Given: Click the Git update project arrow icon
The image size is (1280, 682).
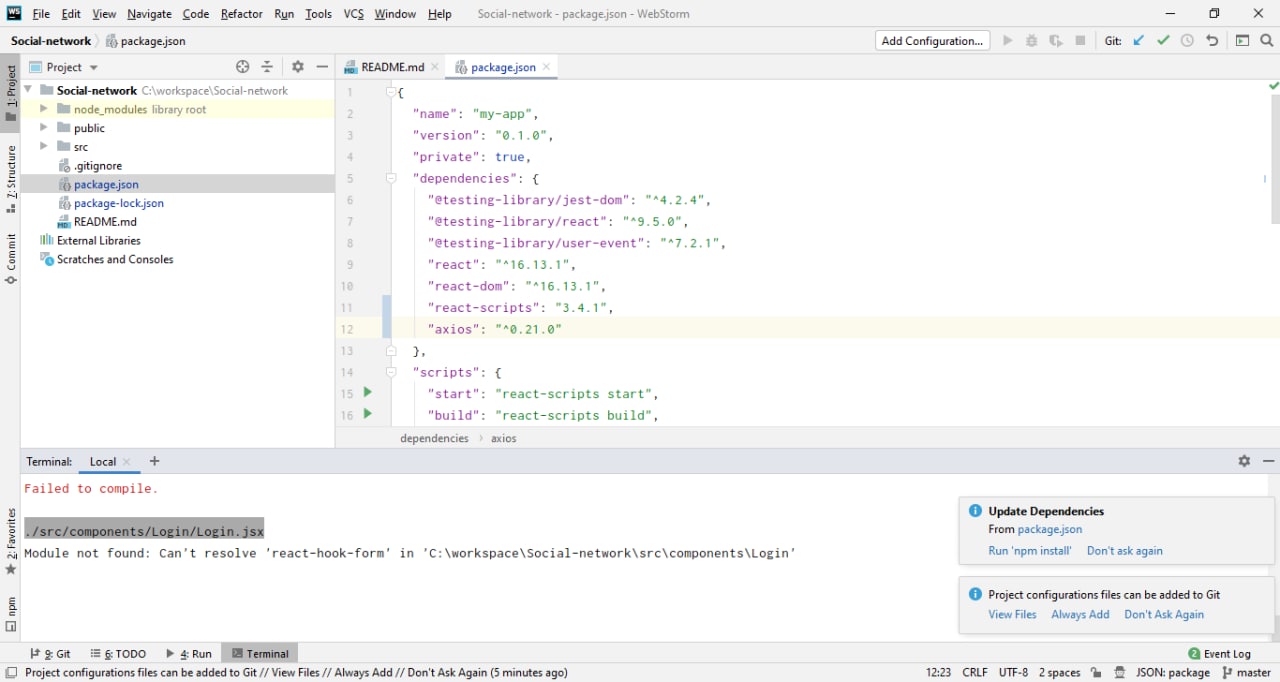Looking at the screenshot, I should 1139,41.
